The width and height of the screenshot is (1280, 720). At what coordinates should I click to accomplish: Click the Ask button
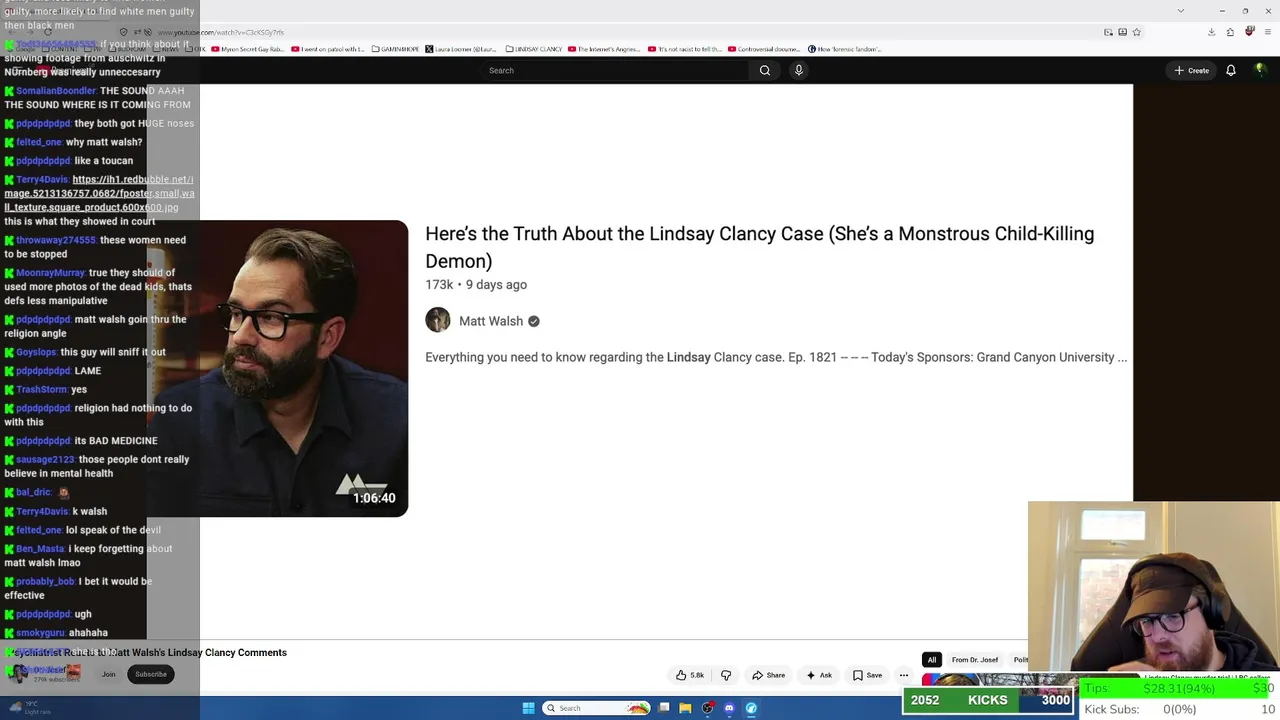click(819, 675)
